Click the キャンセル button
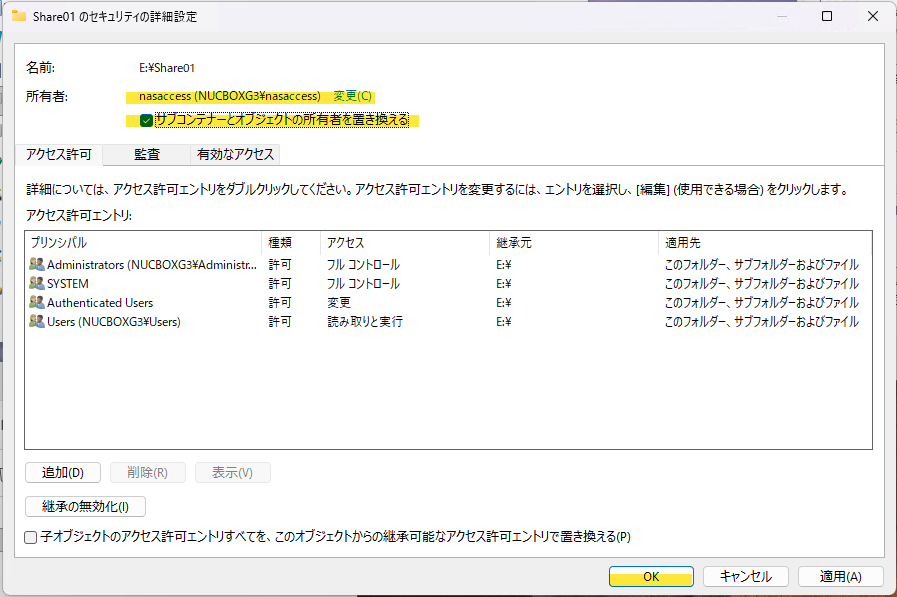 pyautogui.click(x=745, y=577)
